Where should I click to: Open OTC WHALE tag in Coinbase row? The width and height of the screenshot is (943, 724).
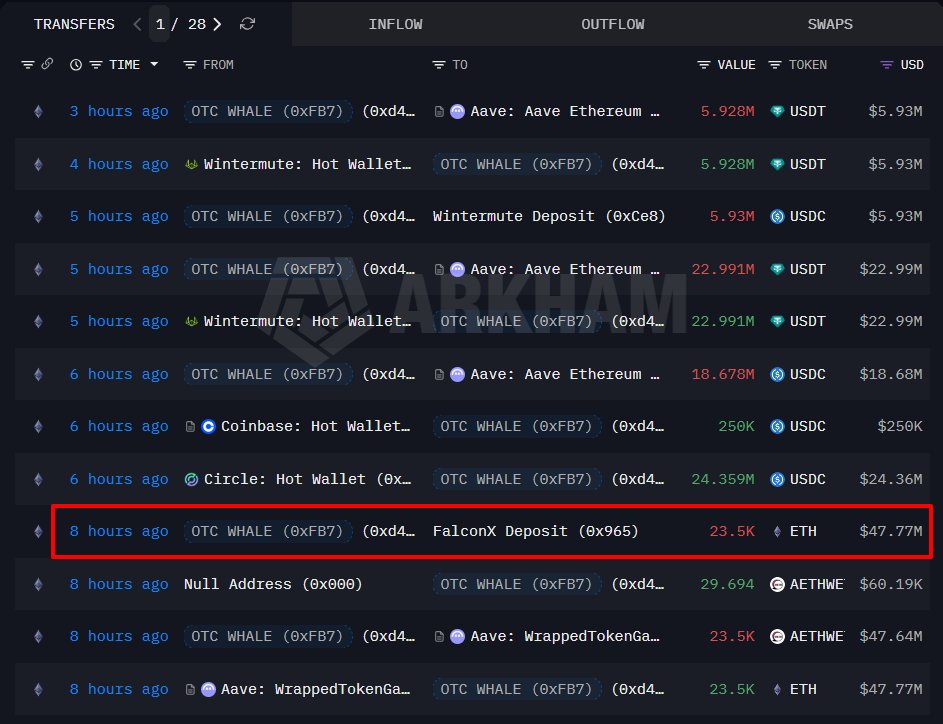coord(517,426)
